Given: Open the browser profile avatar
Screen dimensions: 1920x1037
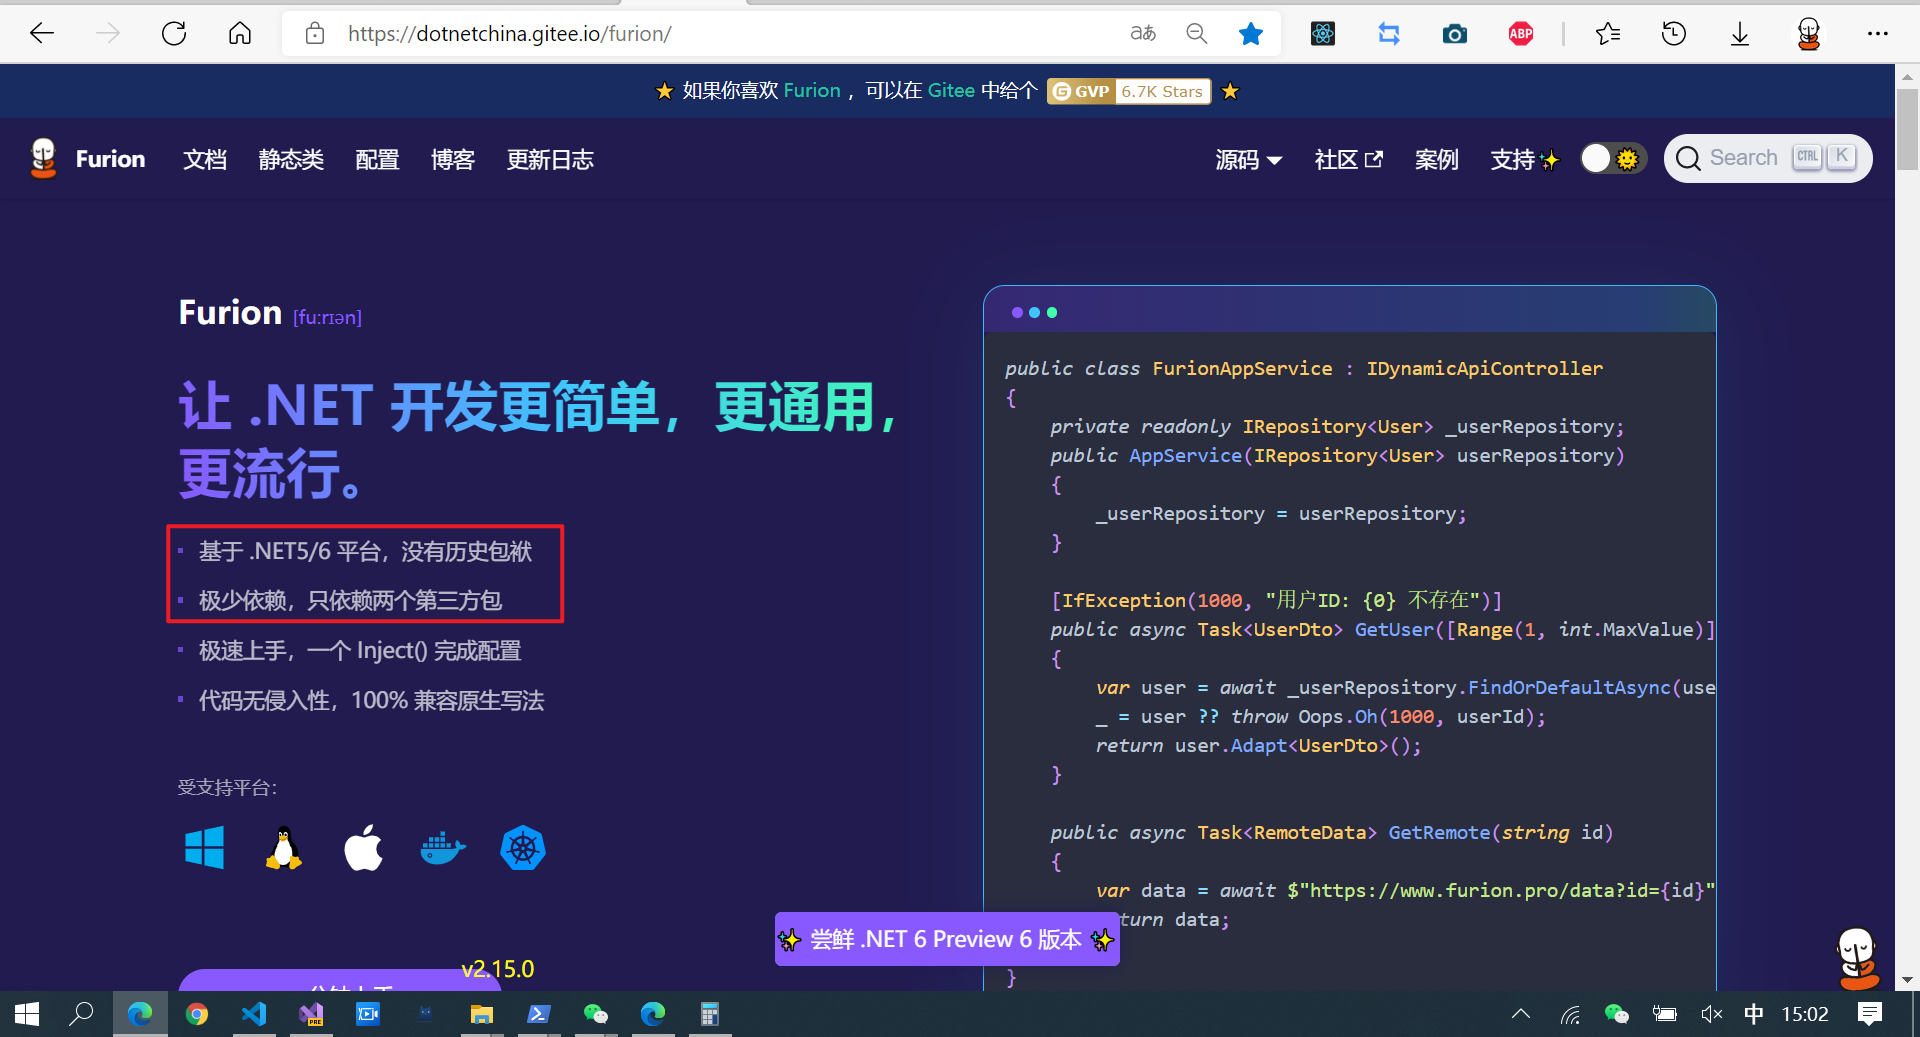Looking at the screenshot, I should (1808, 34).
